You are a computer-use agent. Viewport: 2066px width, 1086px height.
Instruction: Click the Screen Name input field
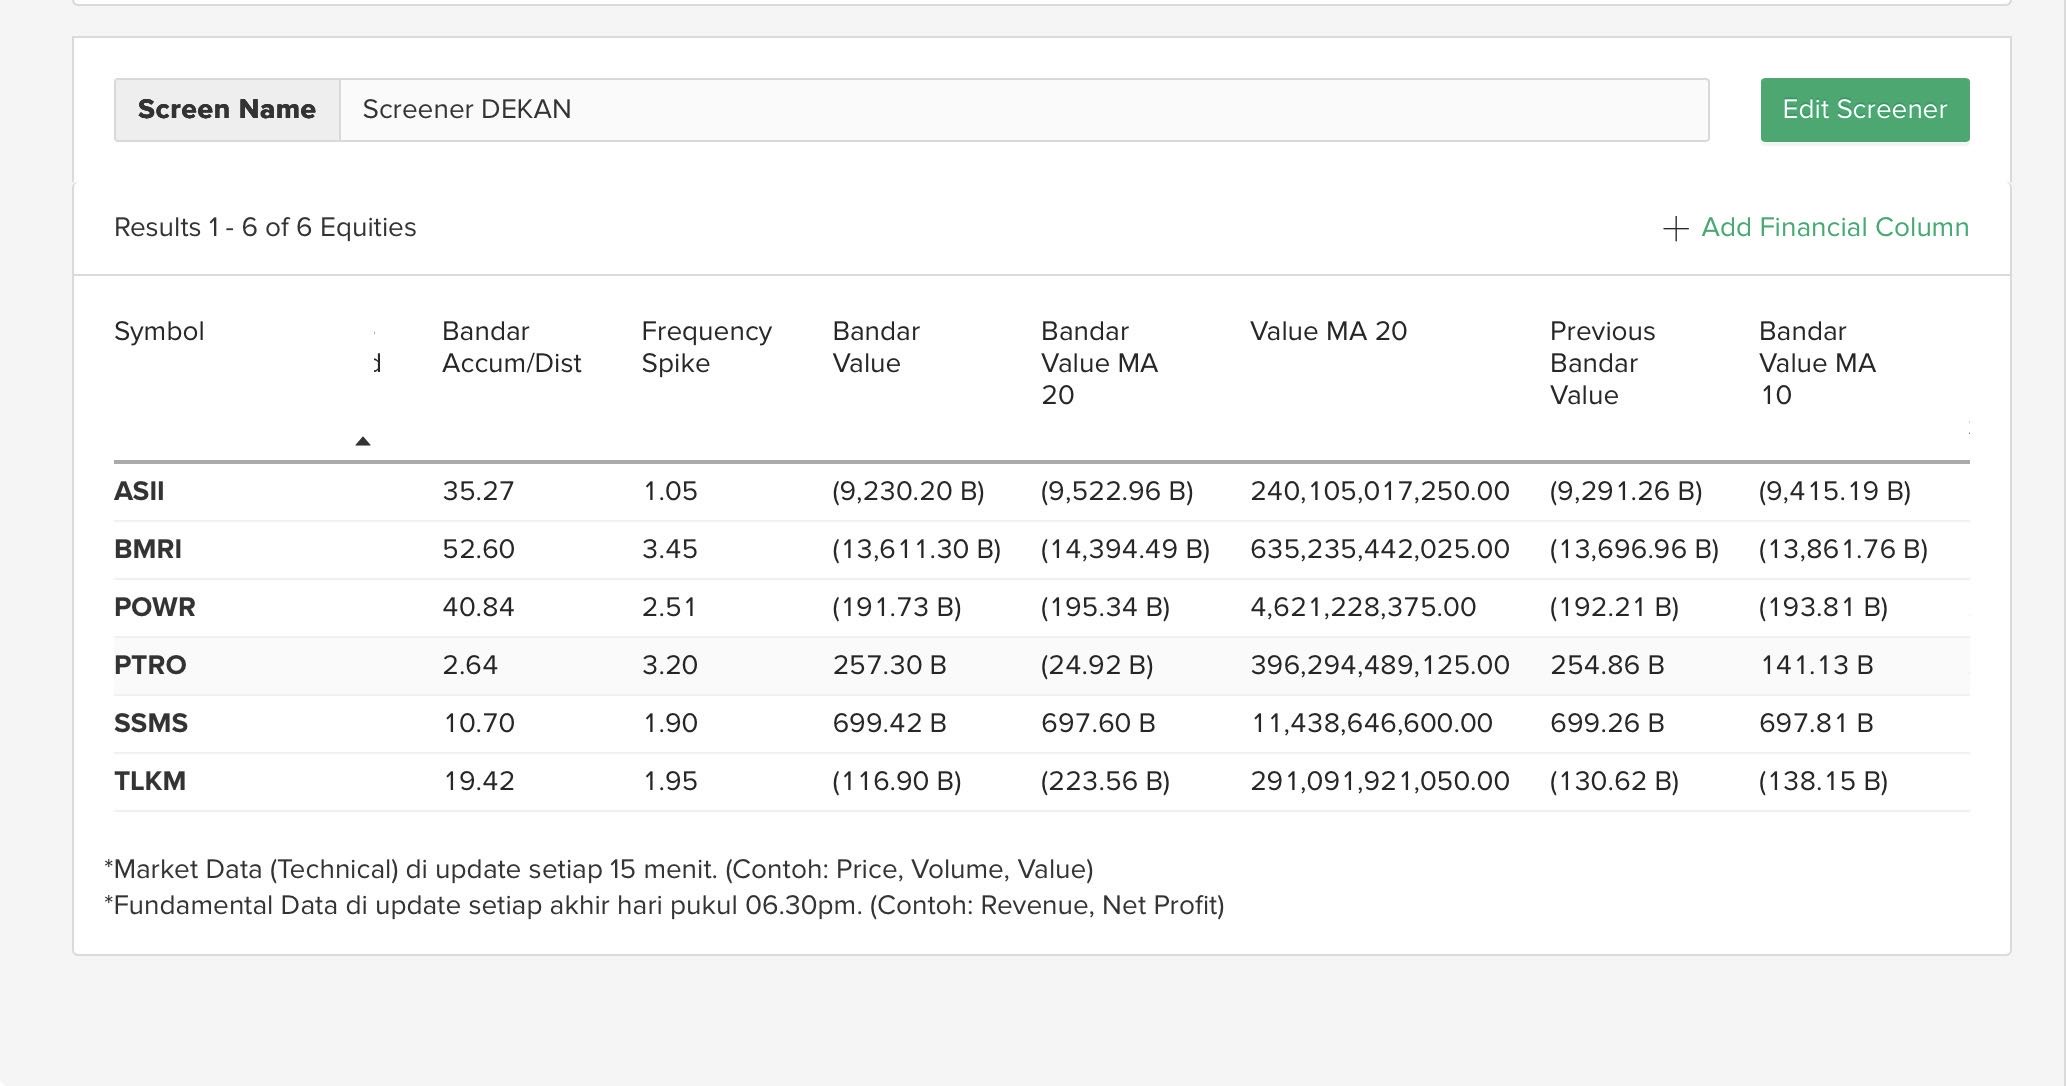click(1023, 110)
